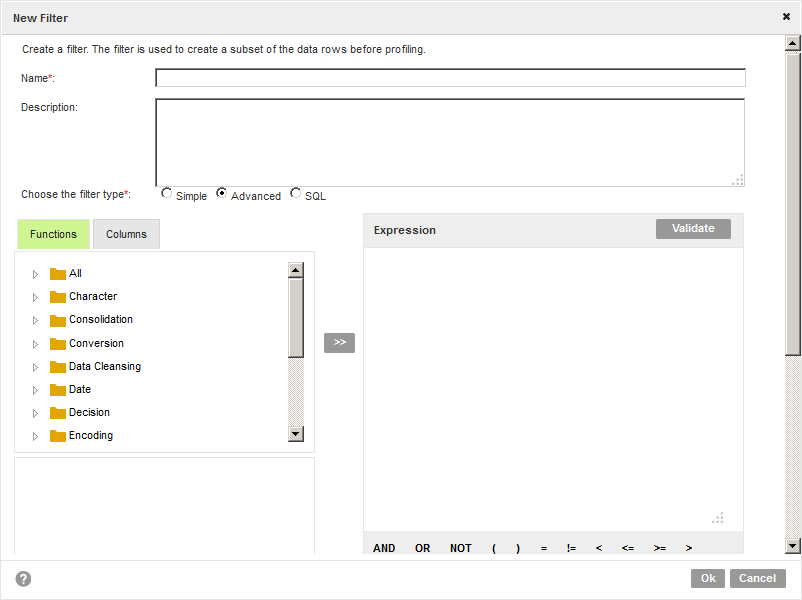Click the Name input field
The width and height of the screenshot is (802, 600).
tap(450, 78)
